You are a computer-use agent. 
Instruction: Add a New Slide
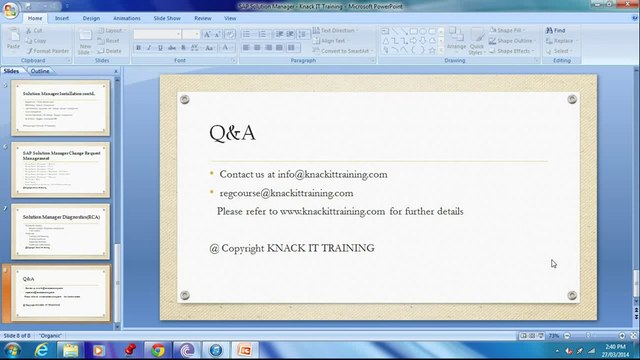coord(85,41)
